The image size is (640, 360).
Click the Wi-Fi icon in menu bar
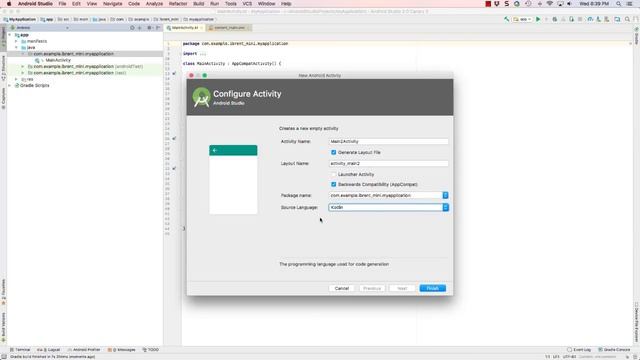click(x=549, y=4)
